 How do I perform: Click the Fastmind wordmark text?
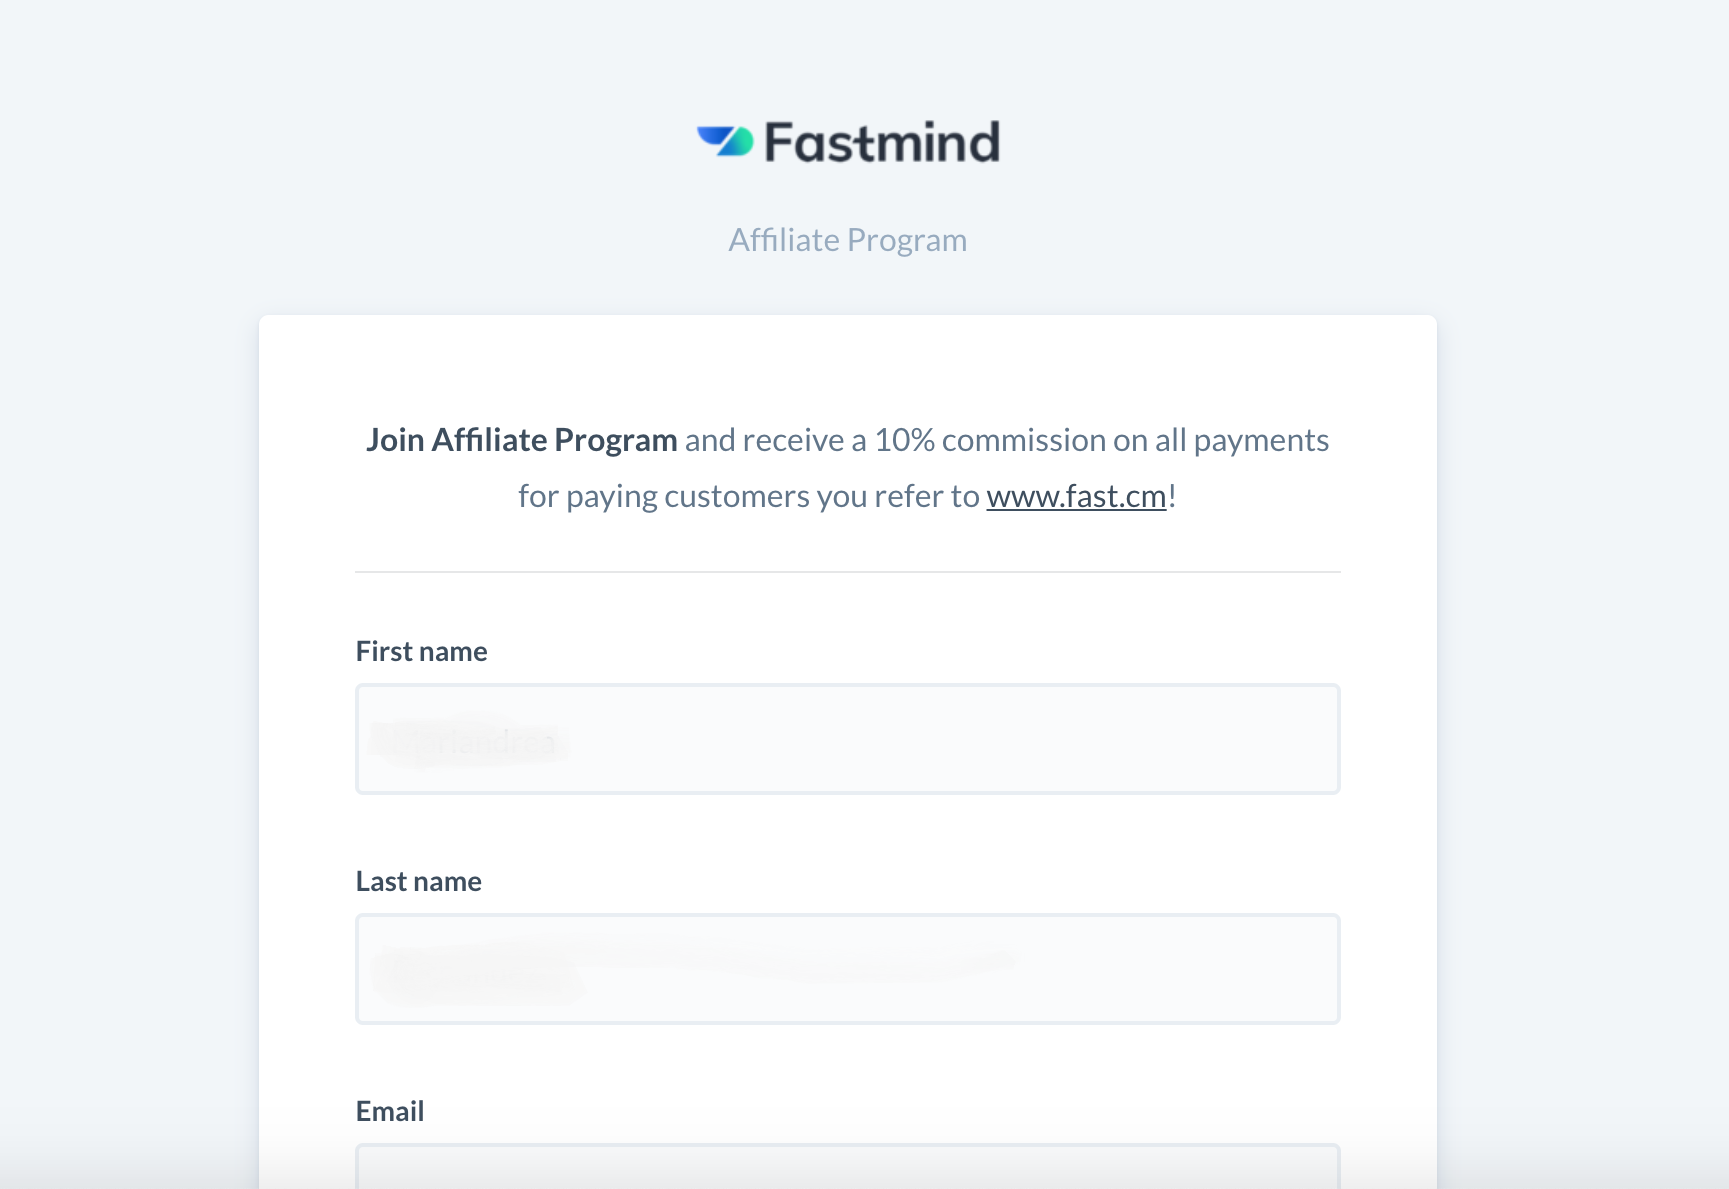pos(882,142)
